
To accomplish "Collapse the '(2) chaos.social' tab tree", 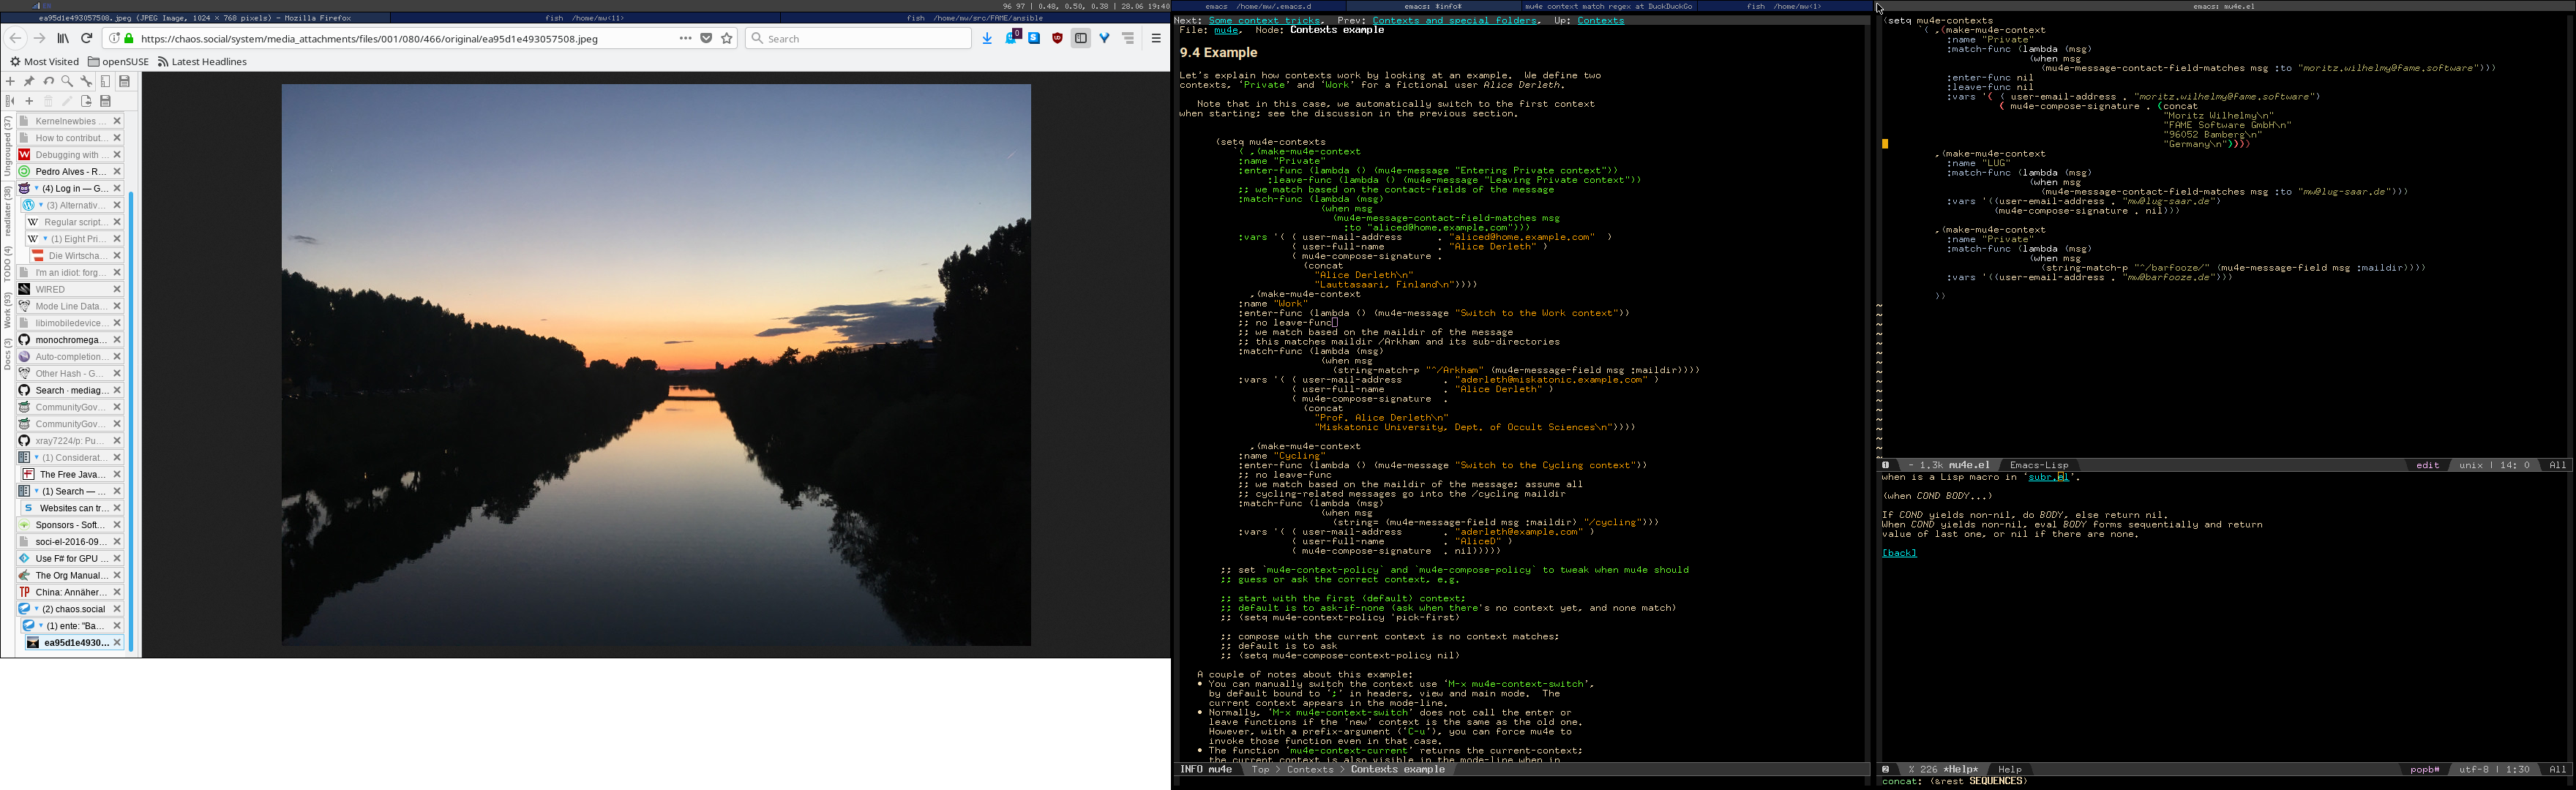I will point(37,609).
